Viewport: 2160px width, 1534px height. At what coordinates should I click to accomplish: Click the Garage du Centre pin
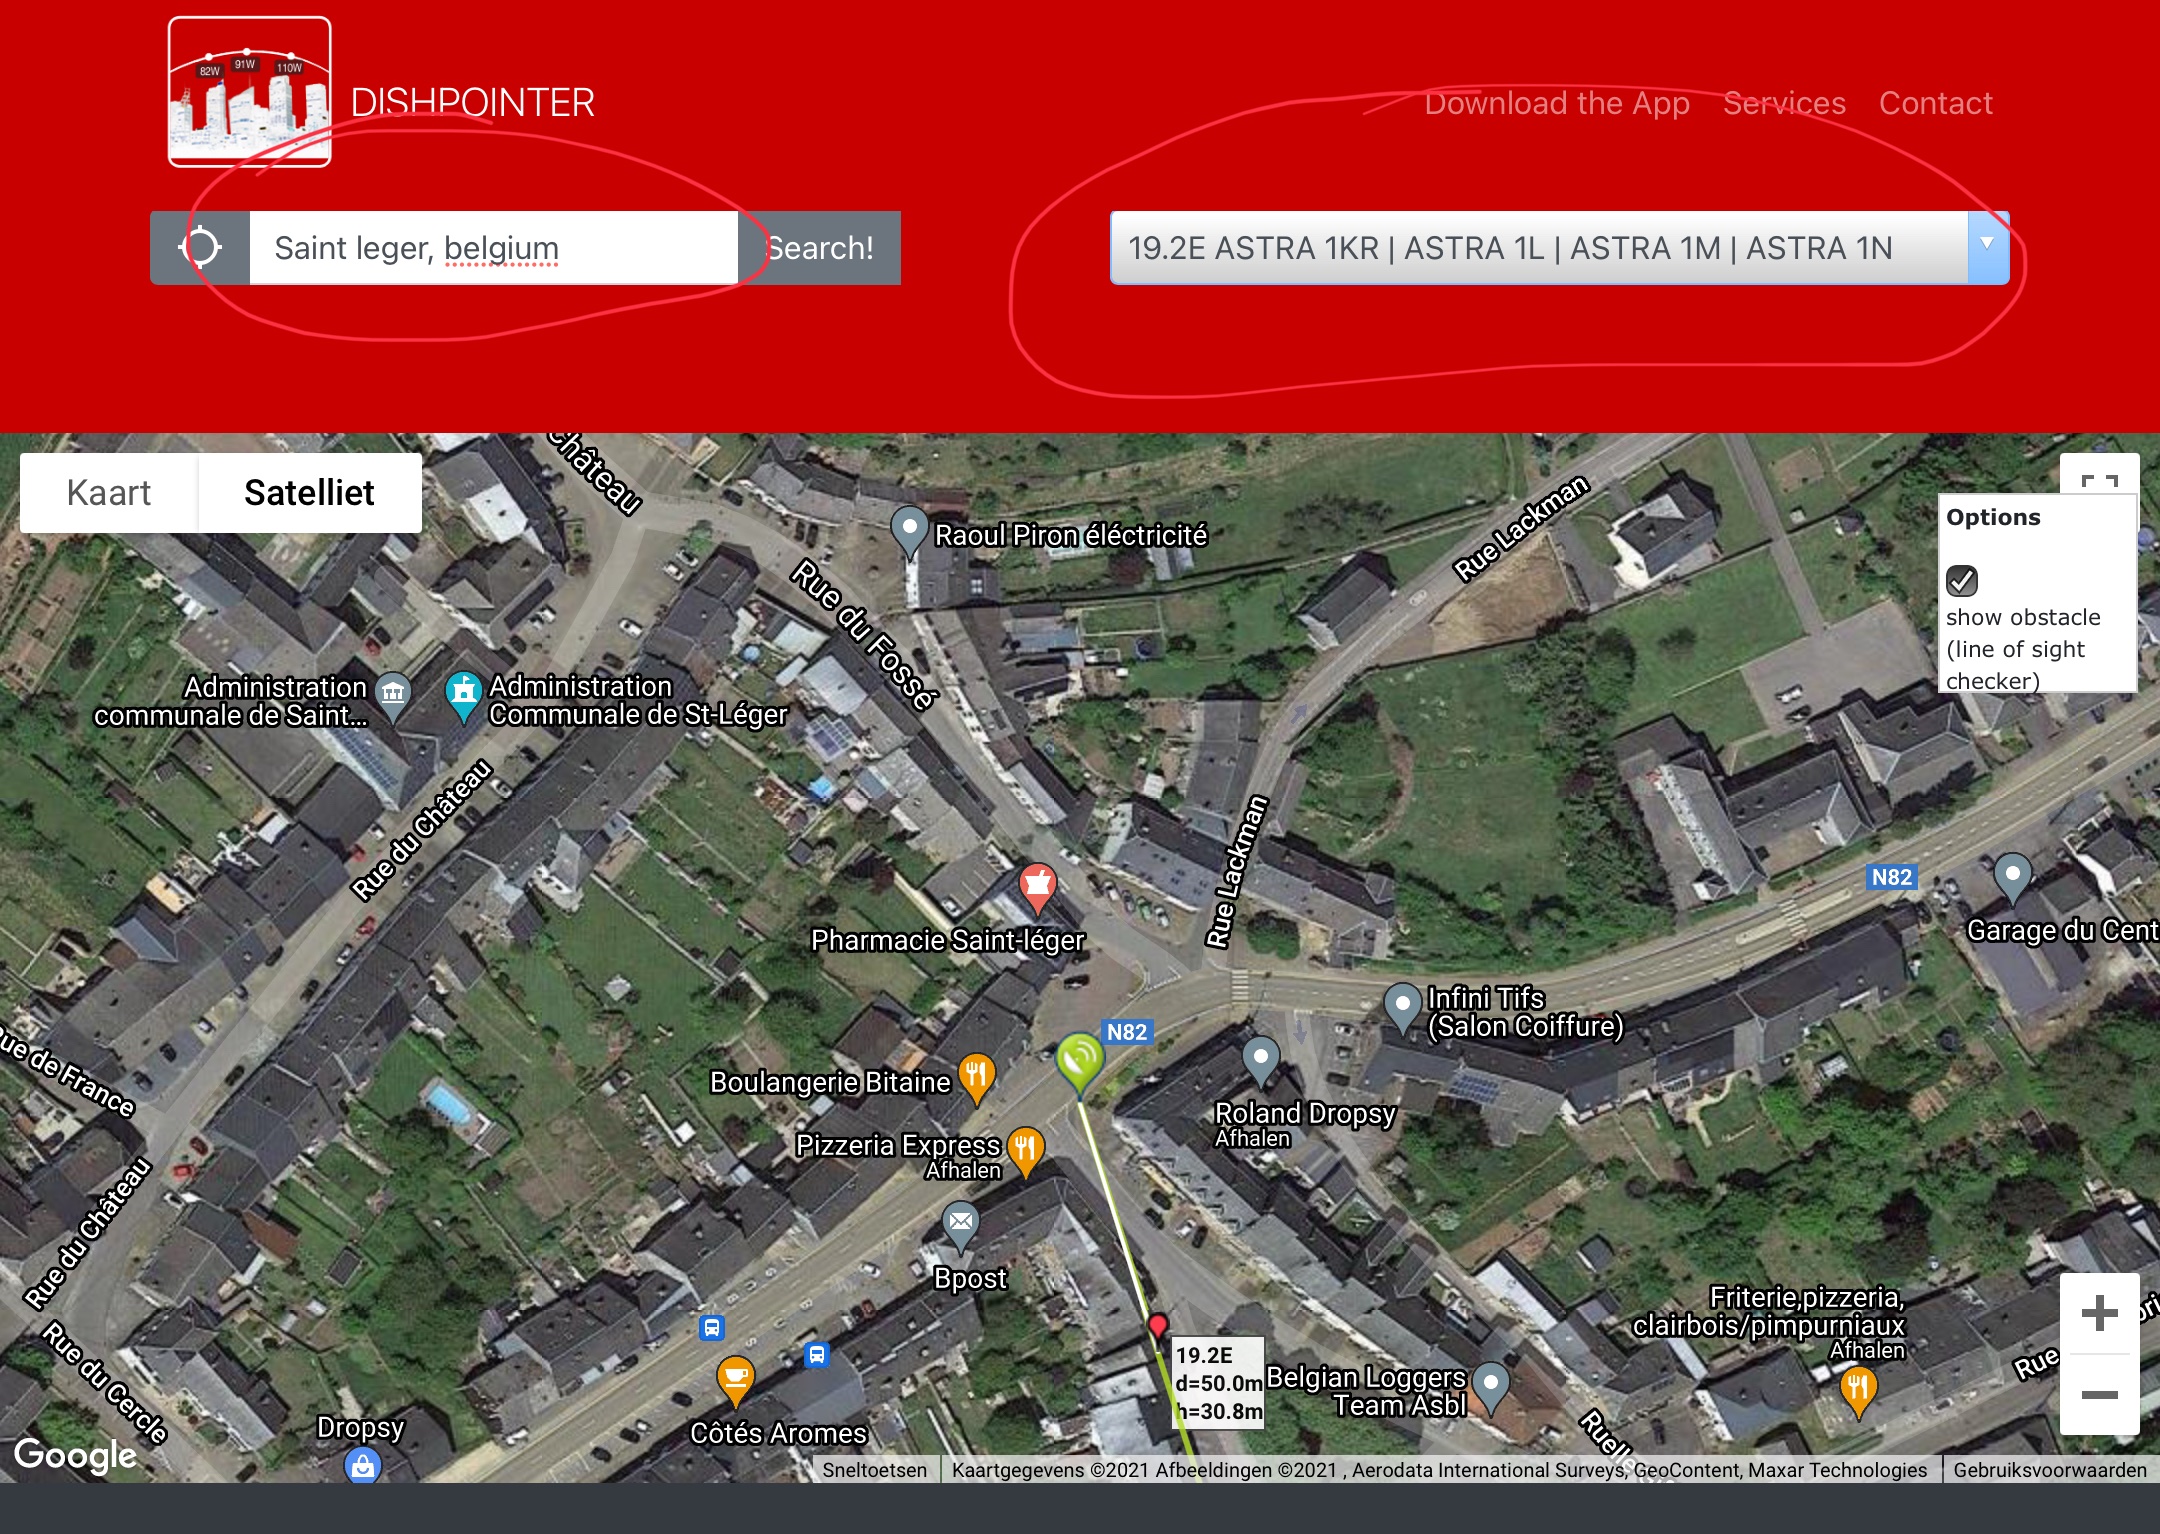(2012, 879)
